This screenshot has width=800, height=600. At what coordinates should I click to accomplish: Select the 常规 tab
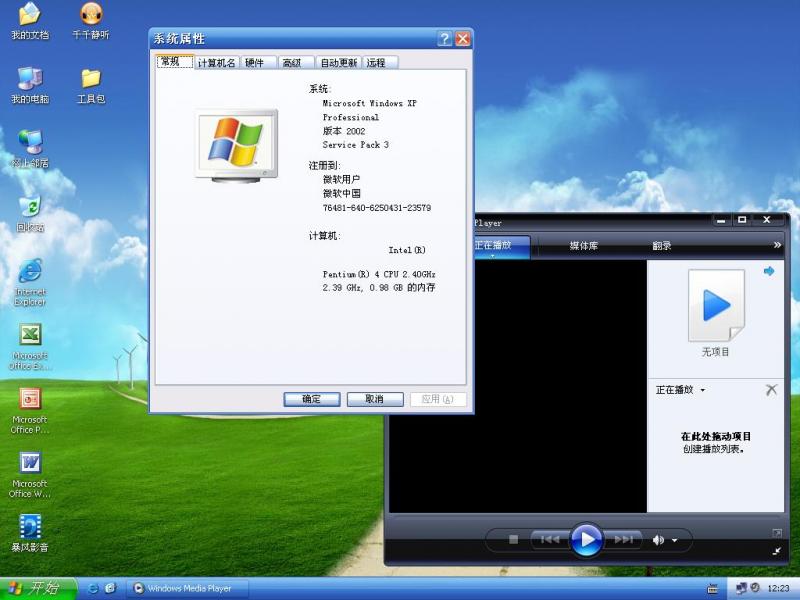point(174,62)
